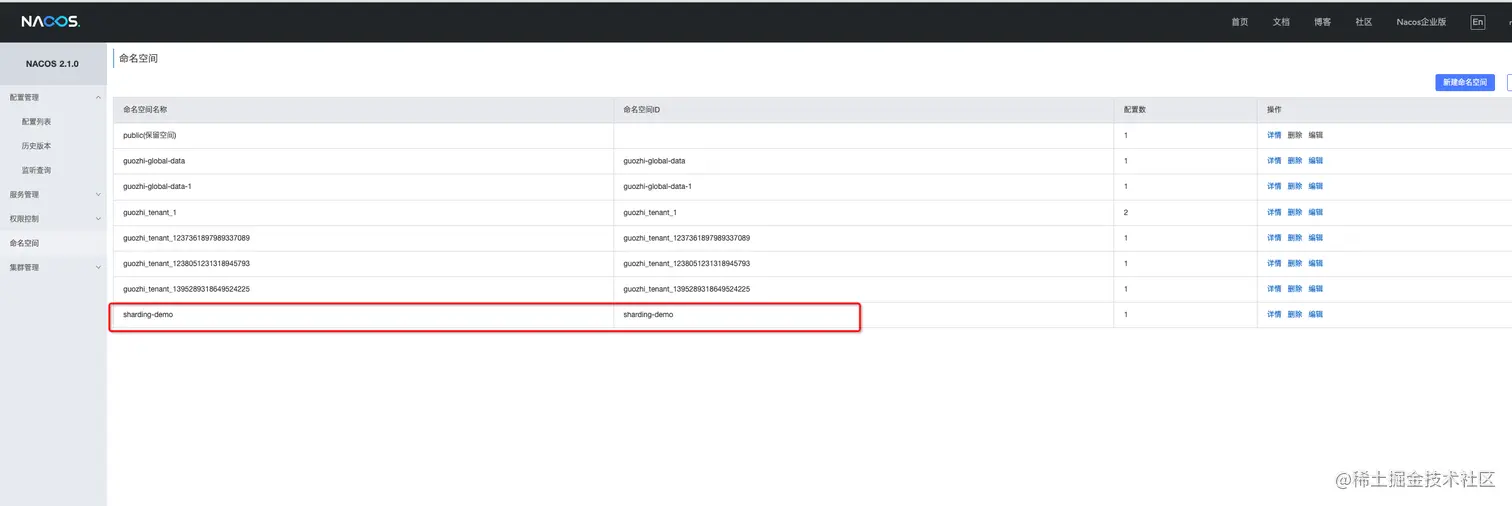Screen dimensions: 1512x506
Task: Select sharding-demo in the ID column
Action: coord(648,314)
